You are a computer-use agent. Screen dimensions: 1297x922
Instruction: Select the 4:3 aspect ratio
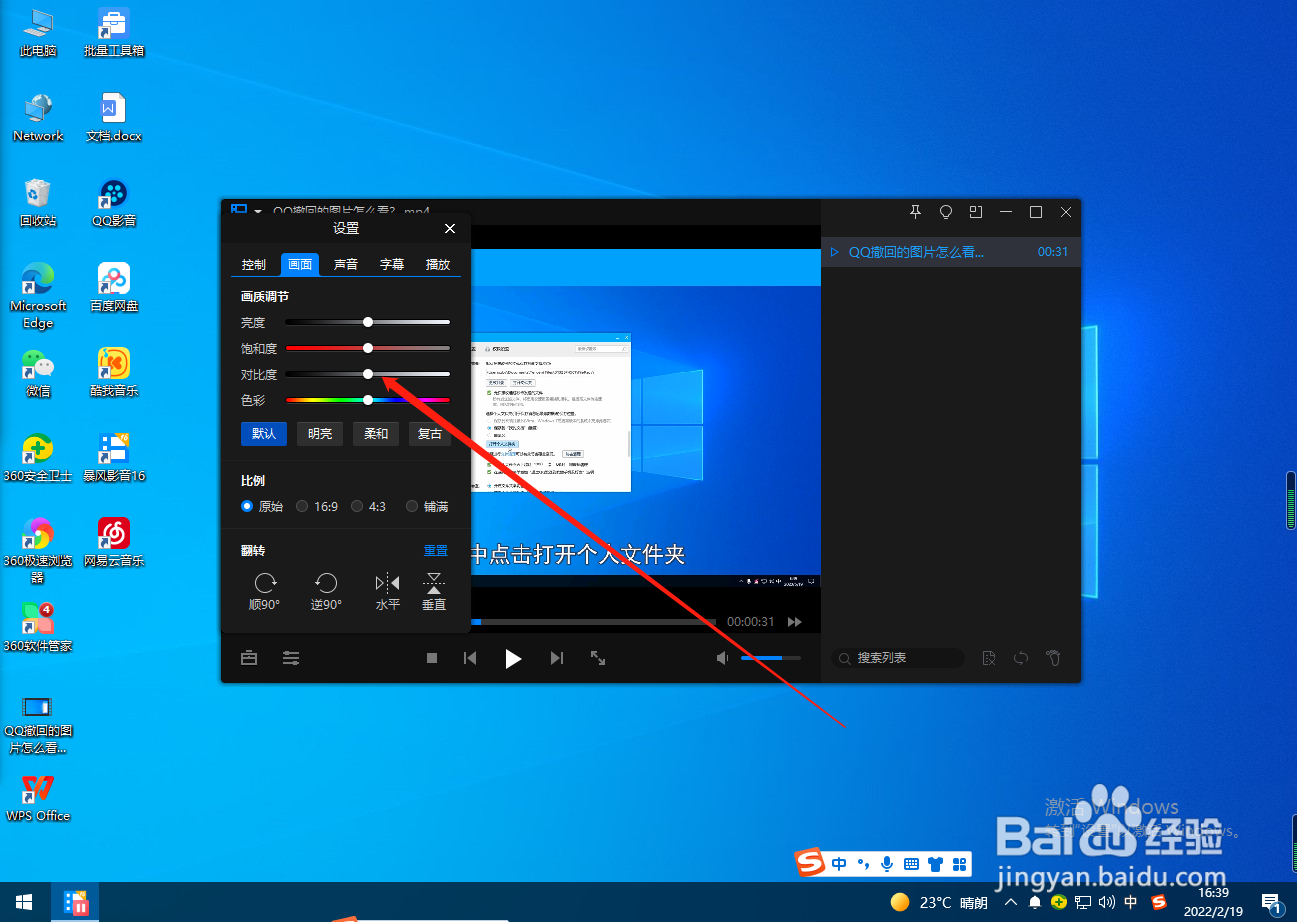point(369,507)
